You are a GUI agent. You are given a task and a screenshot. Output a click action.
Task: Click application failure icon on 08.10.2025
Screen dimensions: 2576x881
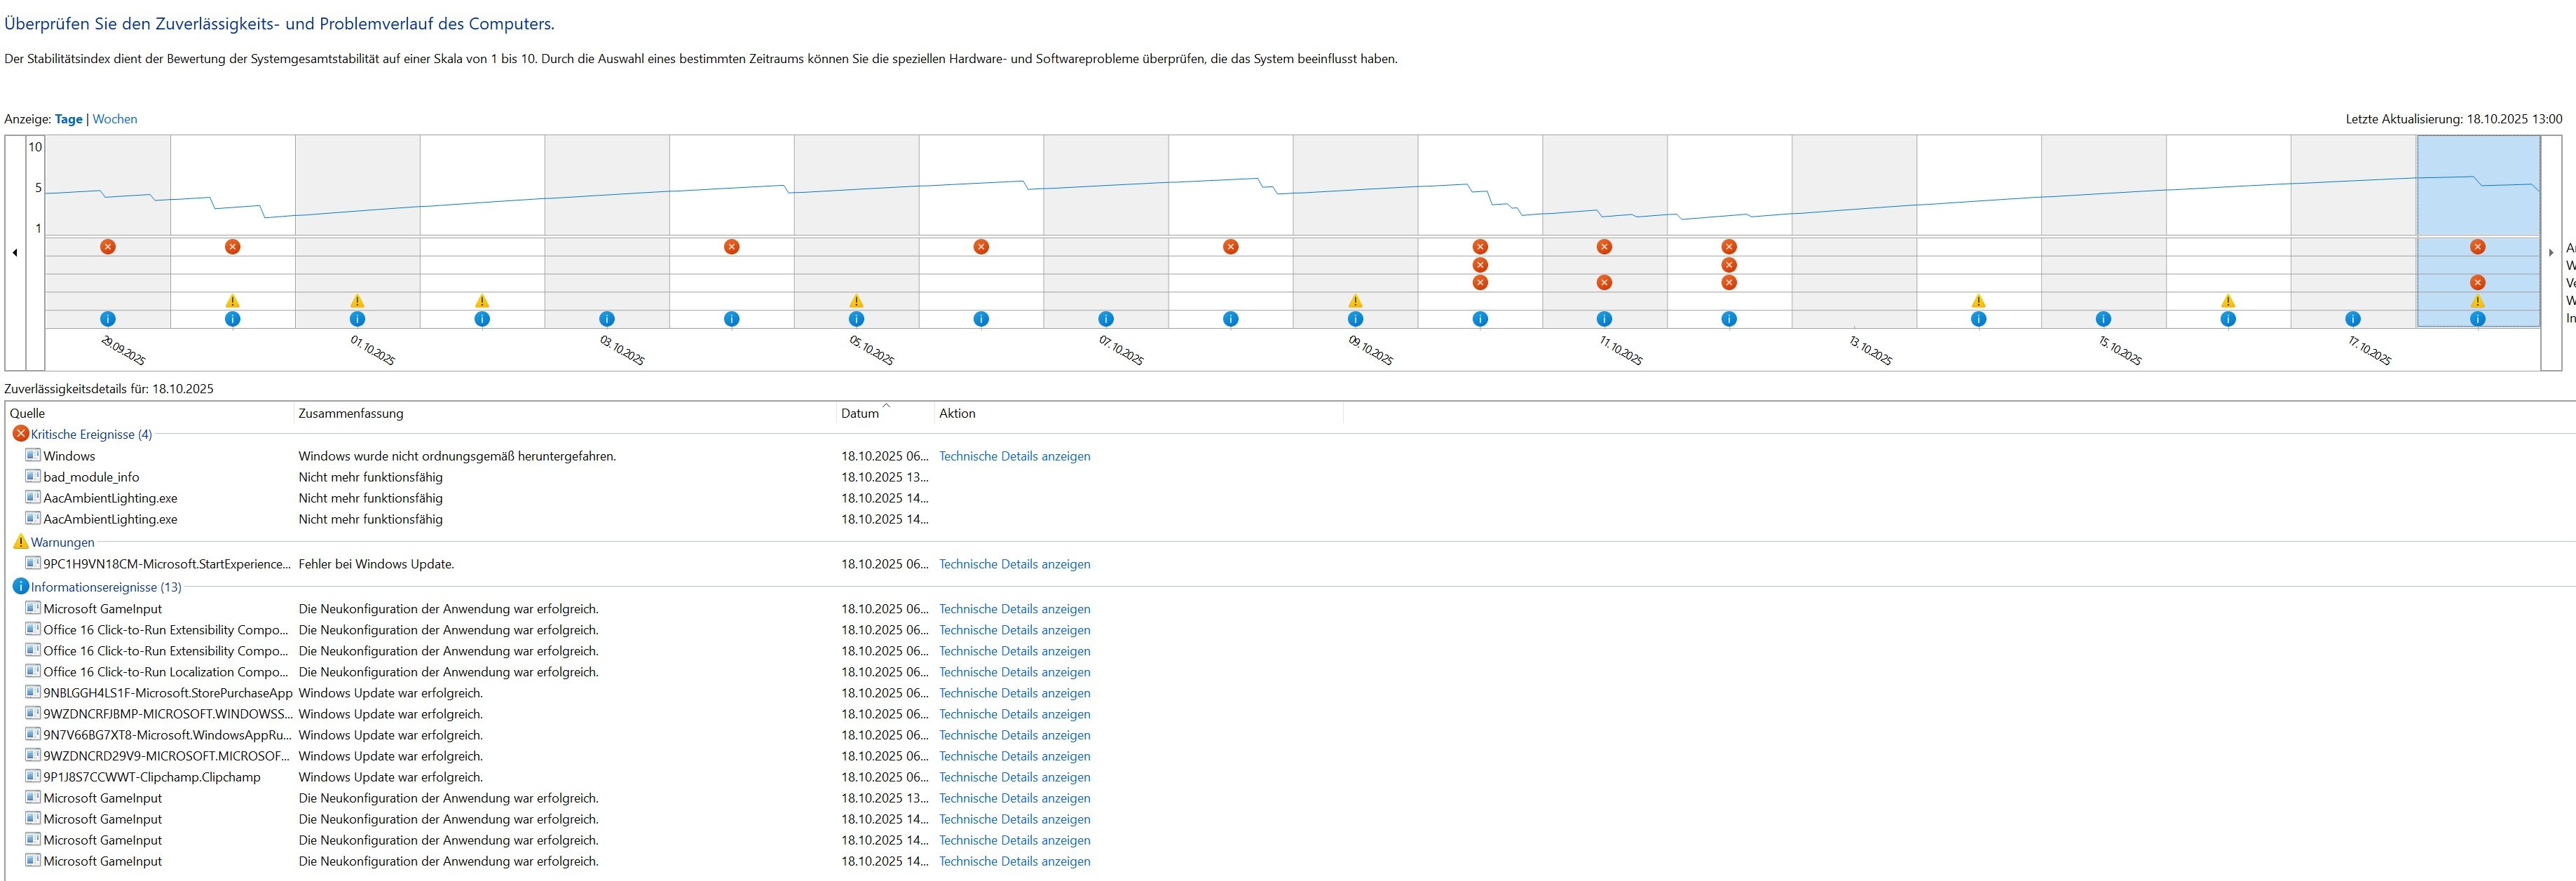click(1230, 247)
